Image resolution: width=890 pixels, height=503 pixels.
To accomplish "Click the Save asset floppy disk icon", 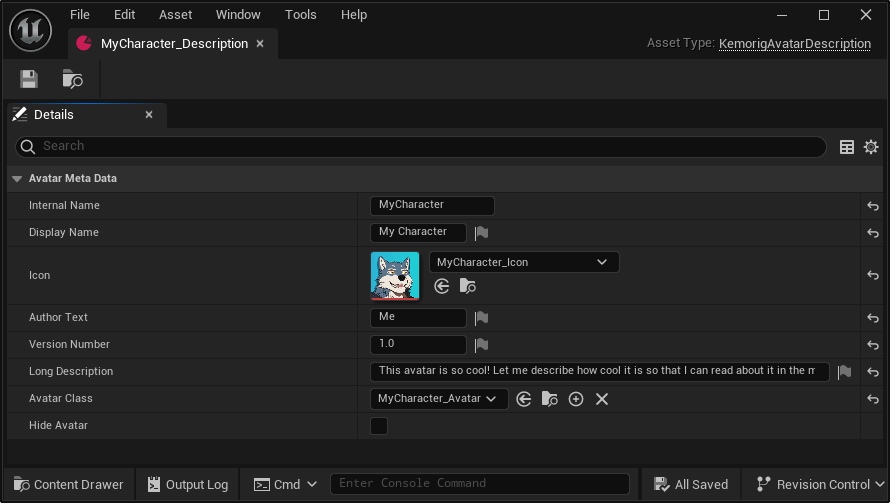I will [x=29, y=79].
